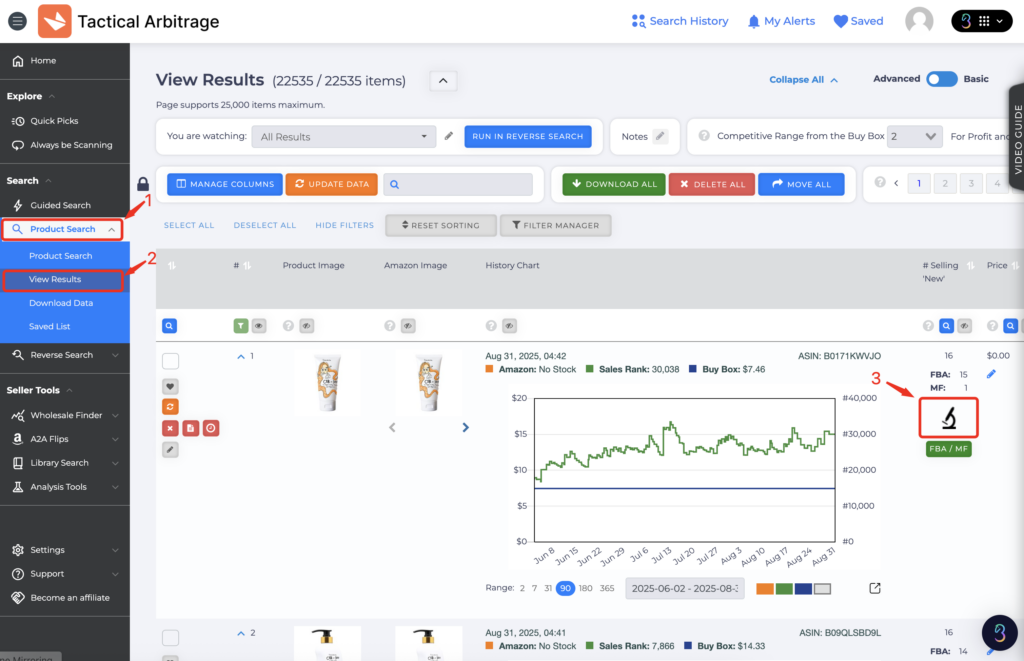This screenshot has height=661, width=1024.
Task: Edit Notes pencil icon
Action: click(660, 137)
